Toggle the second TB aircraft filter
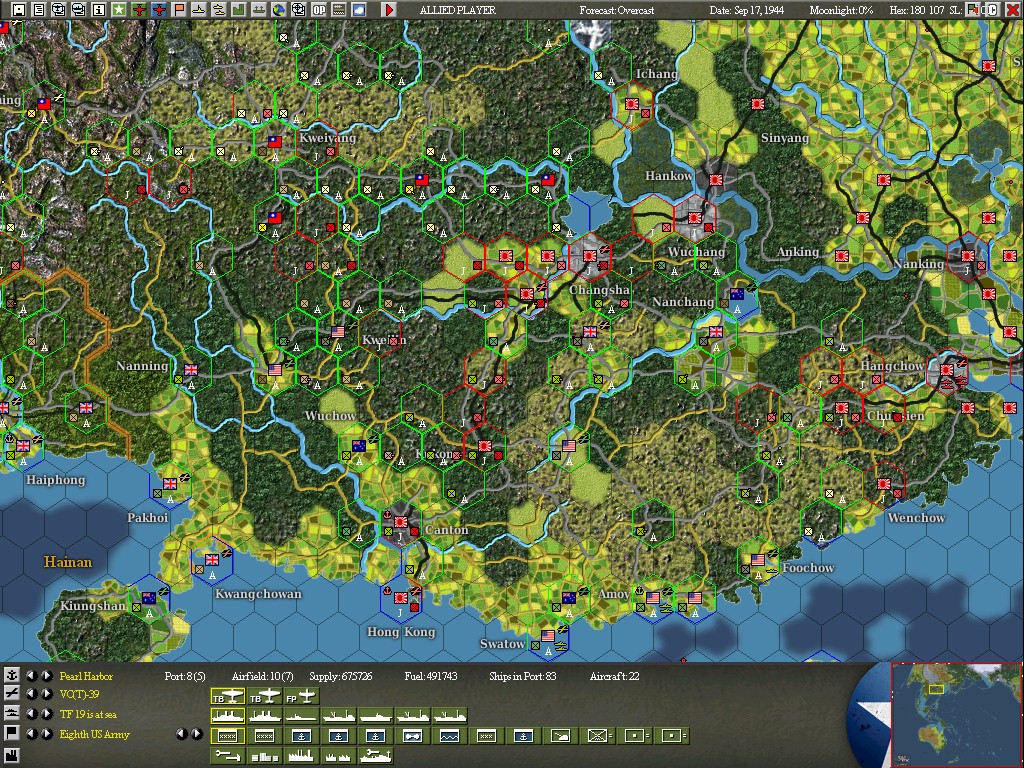Viewport: 1024px width, 768px height. (264, 696)
